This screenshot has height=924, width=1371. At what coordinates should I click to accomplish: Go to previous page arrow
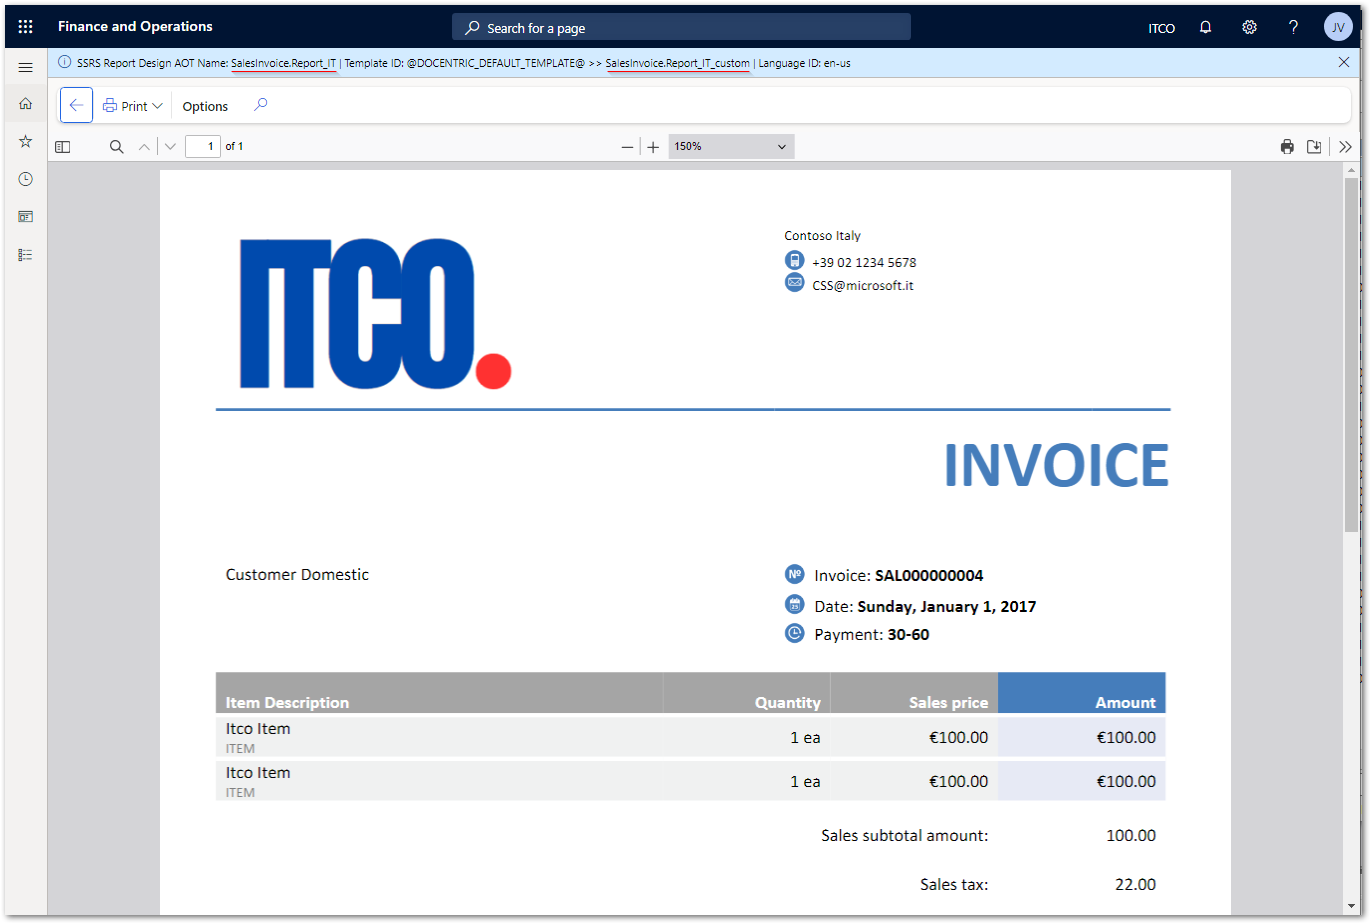[144, 147]
